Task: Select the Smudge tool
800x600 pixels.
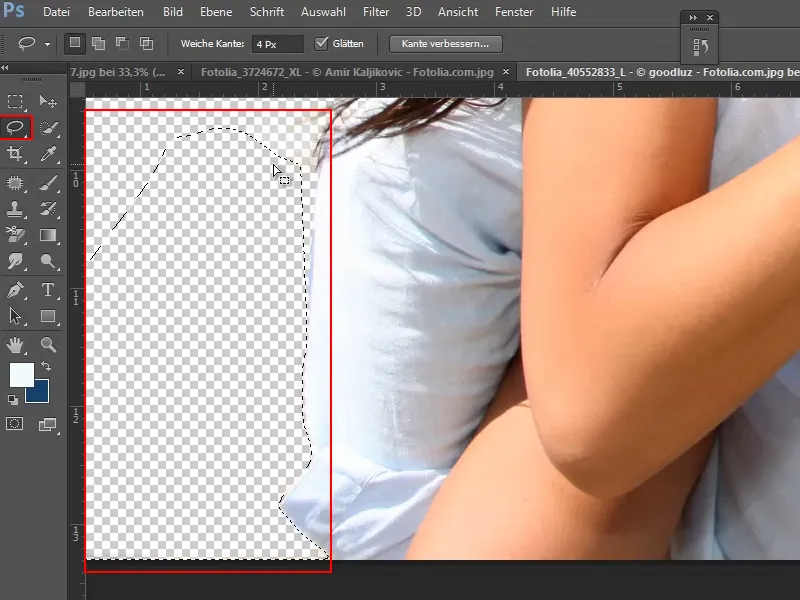Action: pos(15,261)
